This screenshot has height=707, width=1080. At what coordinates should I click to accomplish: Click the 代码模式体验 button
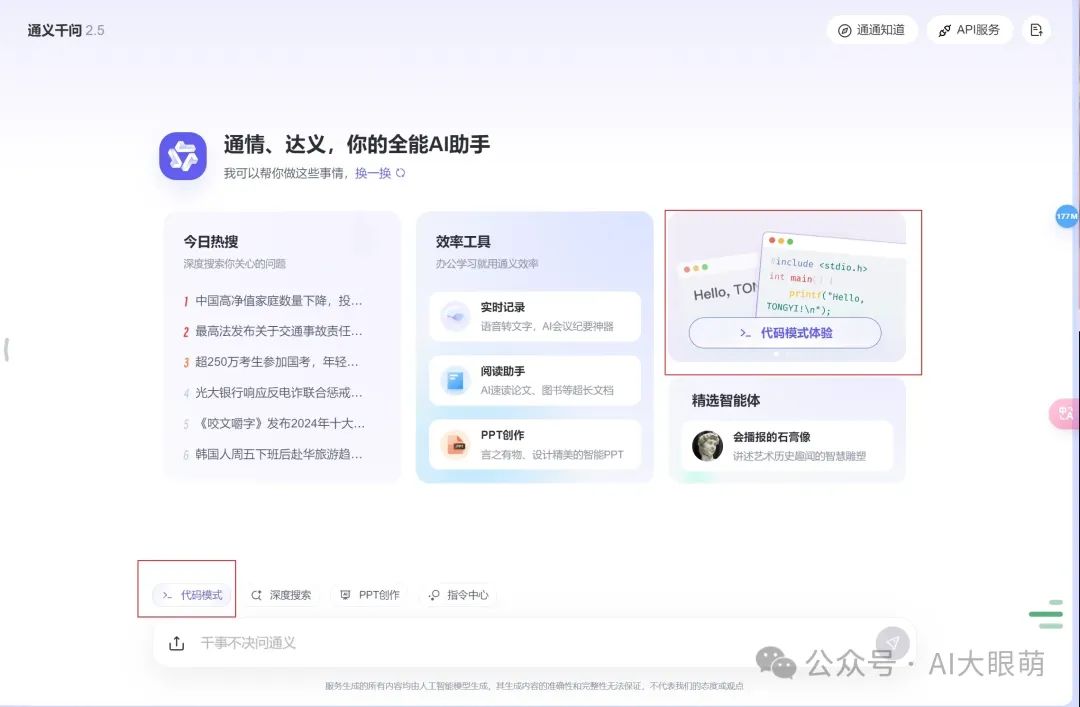pos(785,333)
